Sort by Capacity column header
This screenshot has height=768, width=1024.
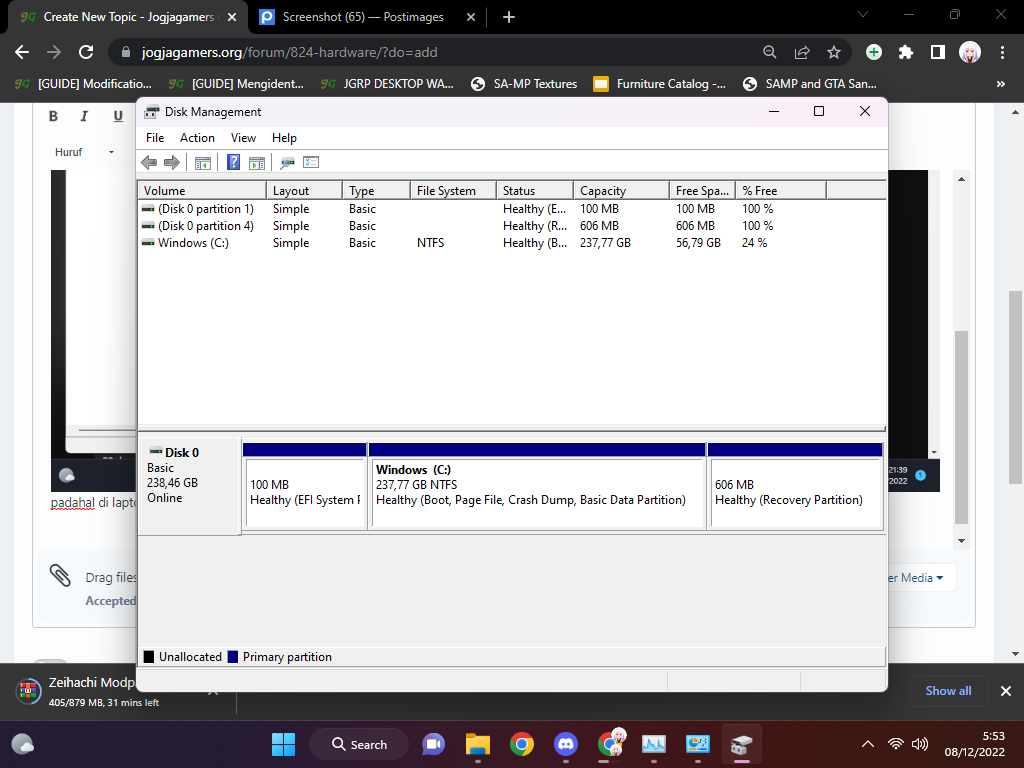tap(621, 191)
